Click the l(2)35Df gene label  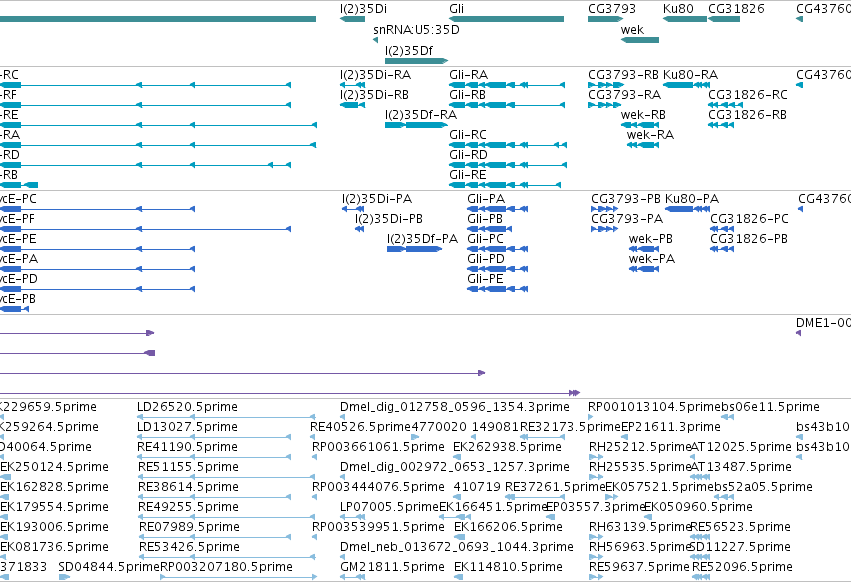tap(409, 50)
